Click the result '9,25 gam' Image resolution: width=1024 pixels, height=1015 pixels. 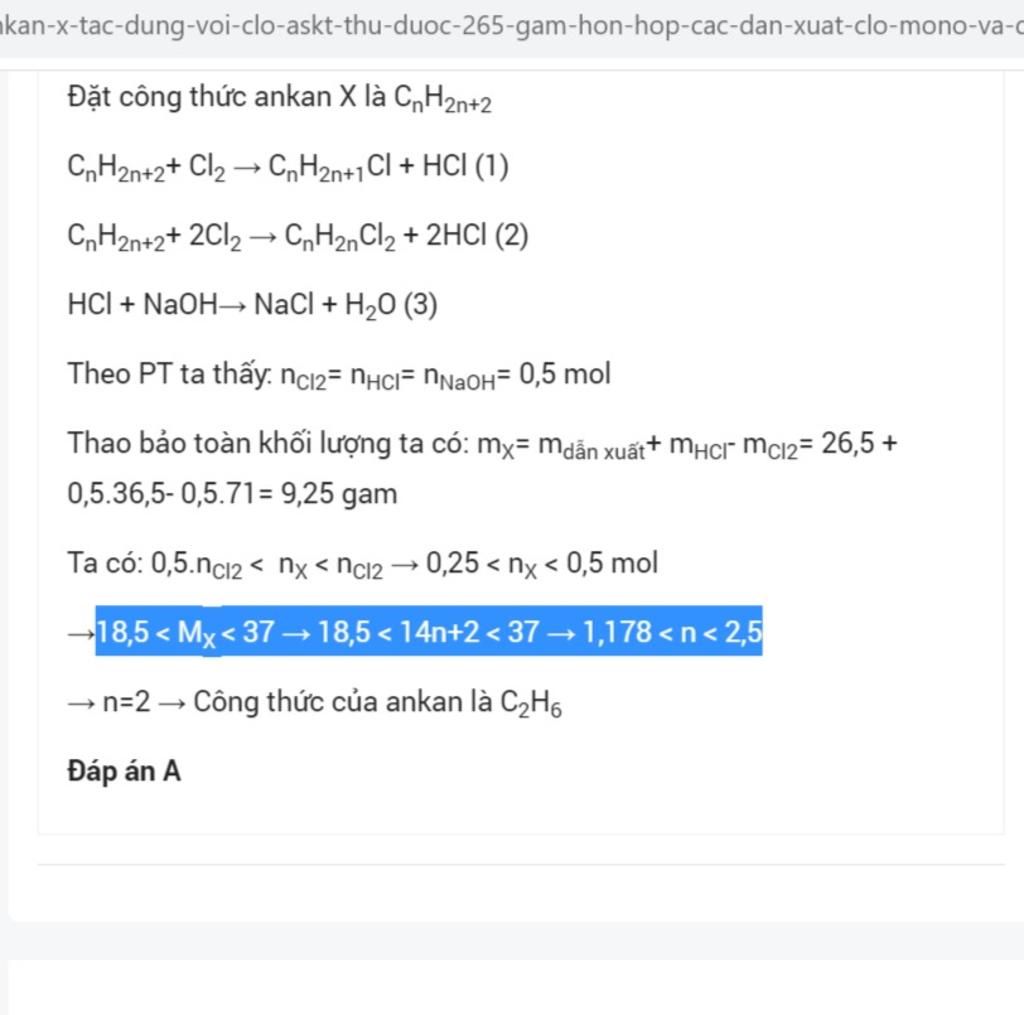[338, 494]
